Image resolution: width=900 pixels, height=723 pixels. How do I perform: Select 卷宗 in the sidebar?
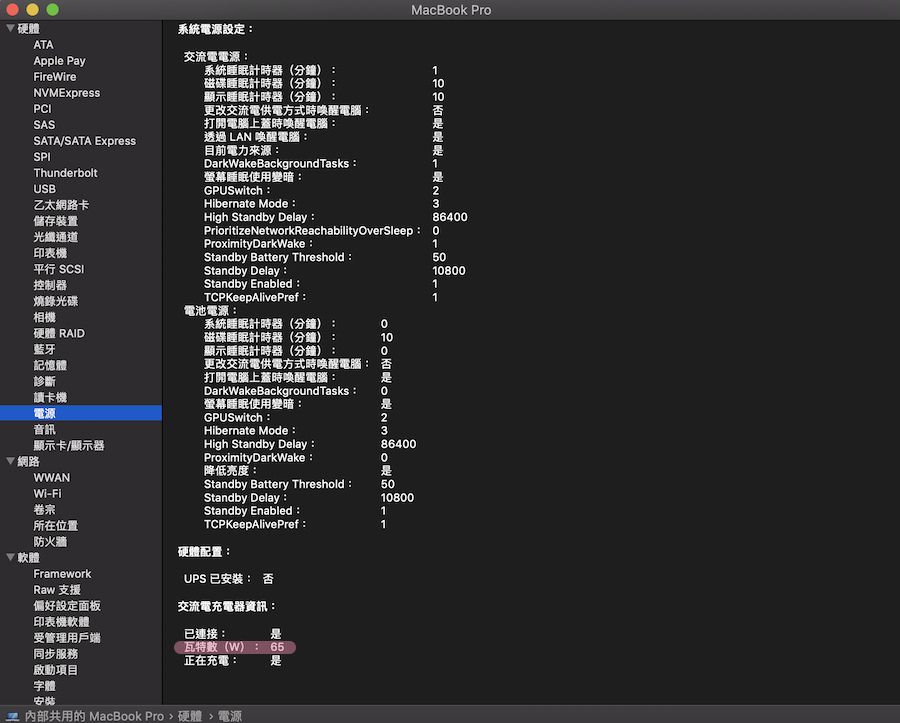(45, 510)
